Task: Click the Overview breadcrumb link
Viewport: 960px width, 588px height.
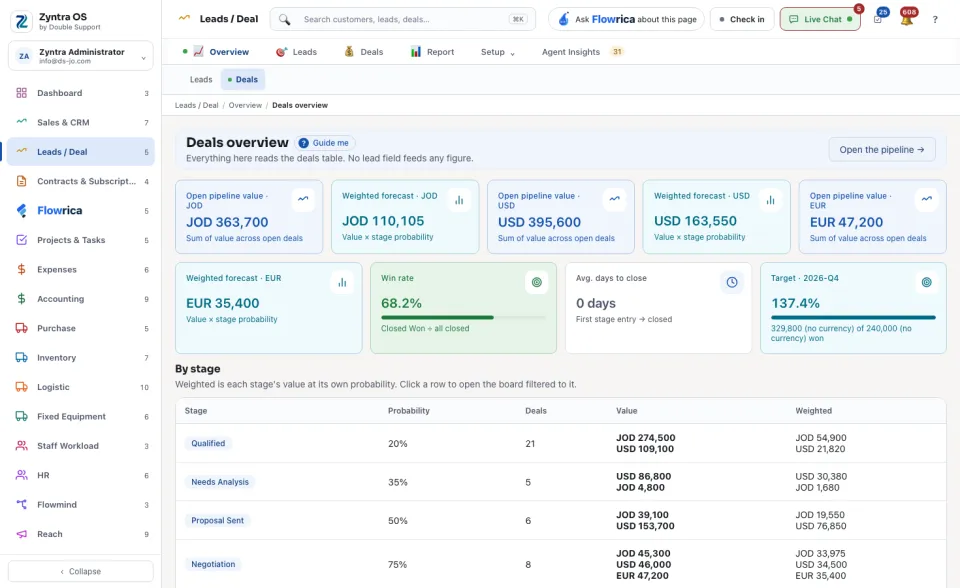Action: 245,105
